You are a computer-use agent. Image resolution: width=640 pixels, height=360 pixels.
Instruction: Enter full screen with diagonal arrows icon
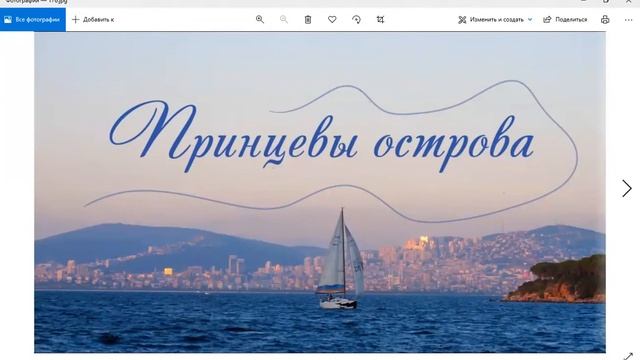[x=629, y=356]
